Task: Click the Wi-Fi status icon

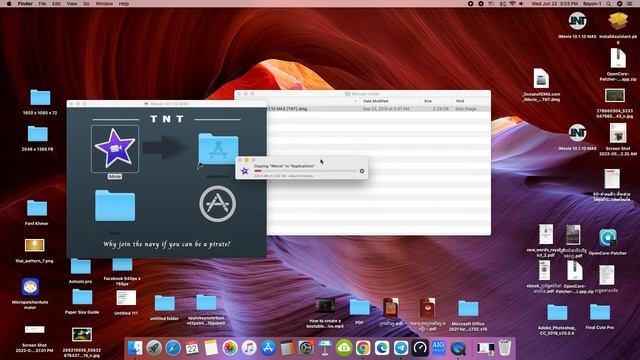Action: tap(512, 4)
